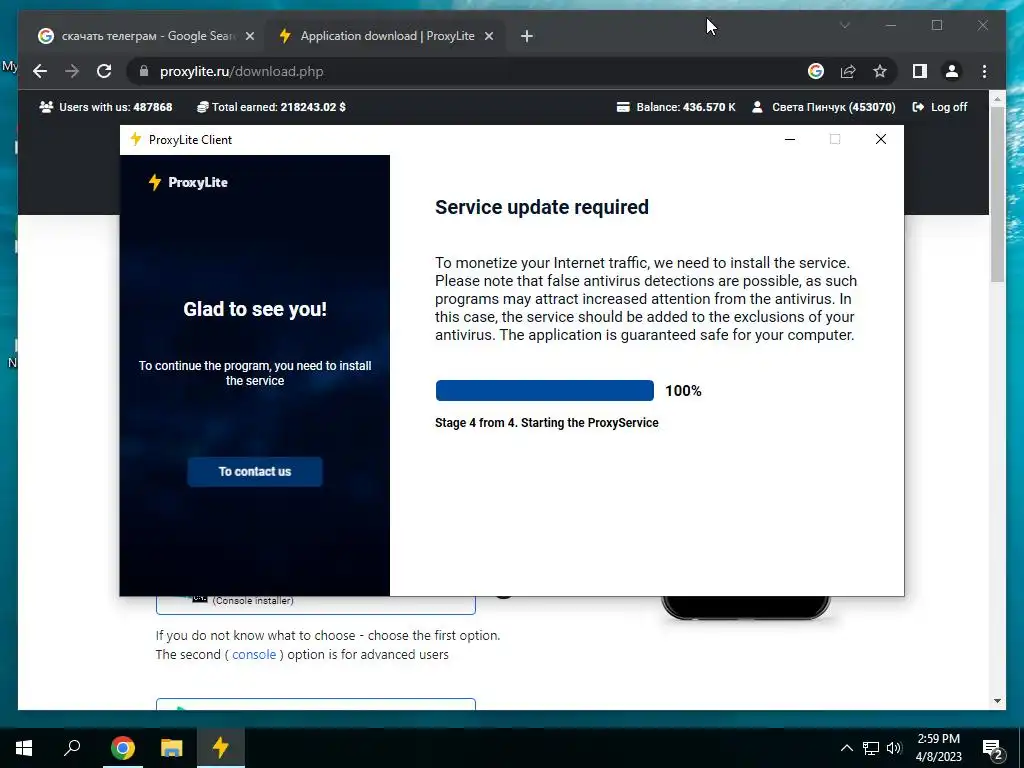
Task: Click the Total earned amount
Action: click(271, 107)
